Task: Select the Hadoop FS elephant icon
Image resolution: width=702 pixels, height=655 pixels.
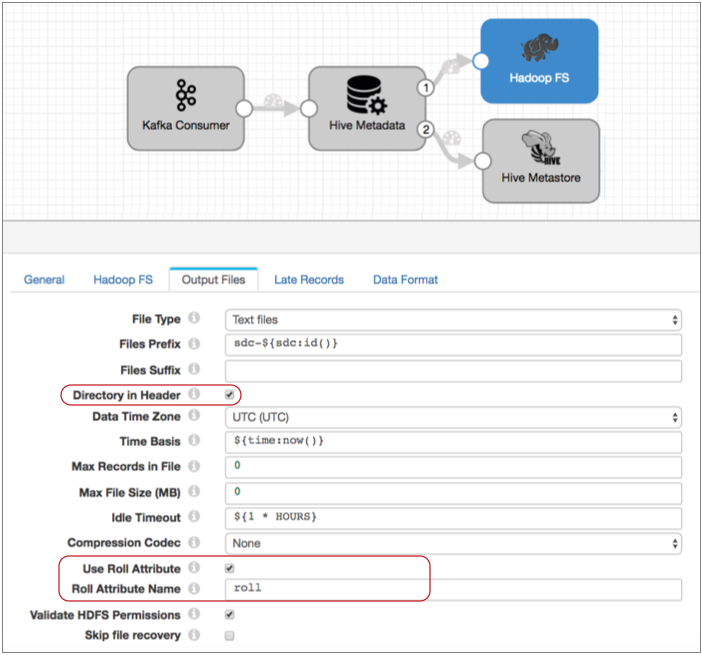Action: click(x=539, y=50)
